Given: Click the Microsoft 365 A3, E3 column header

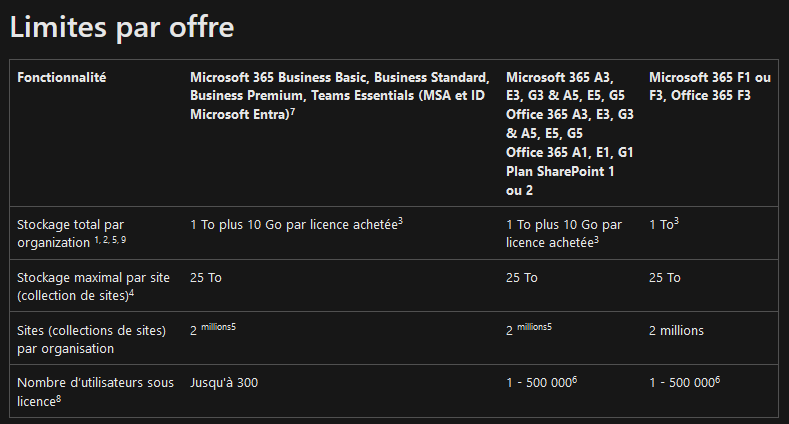Looking at the screenshot, I should tap(570, 134).
